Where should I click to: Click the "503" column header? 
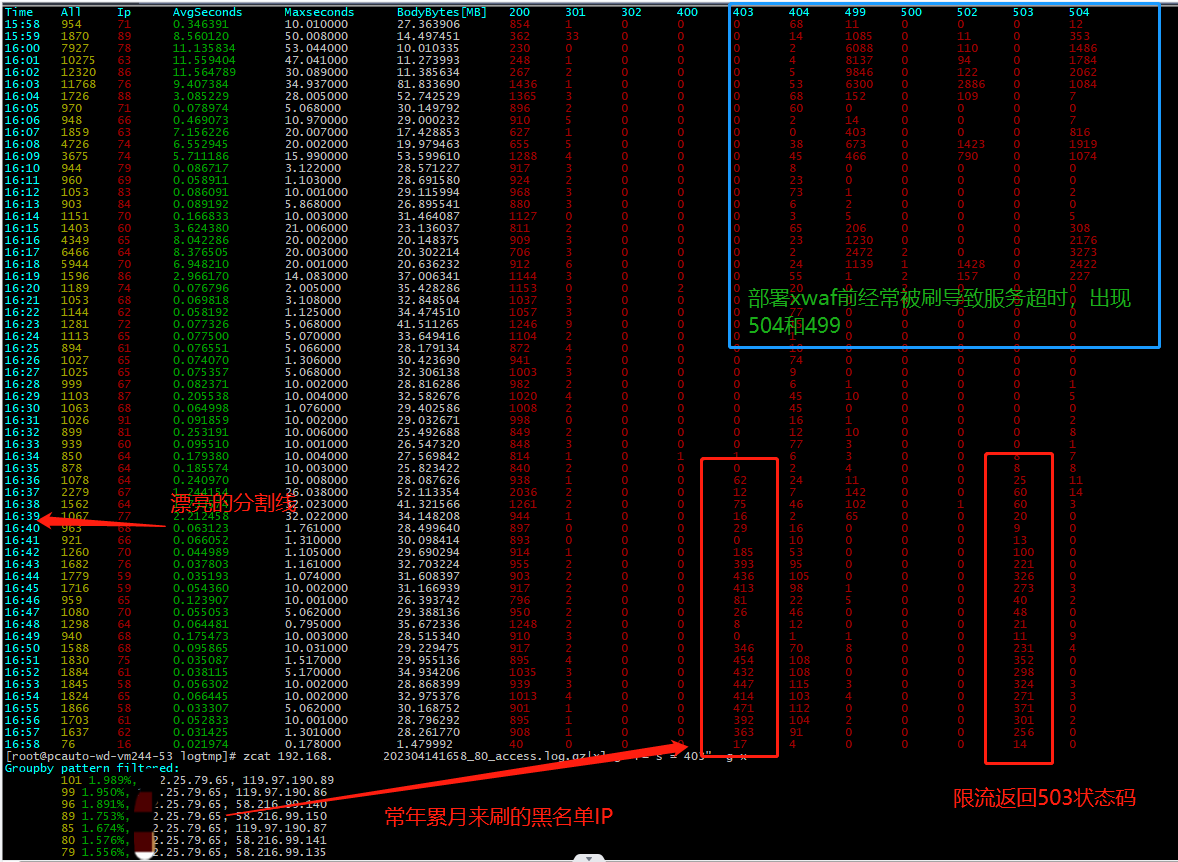coord(1023,12)
